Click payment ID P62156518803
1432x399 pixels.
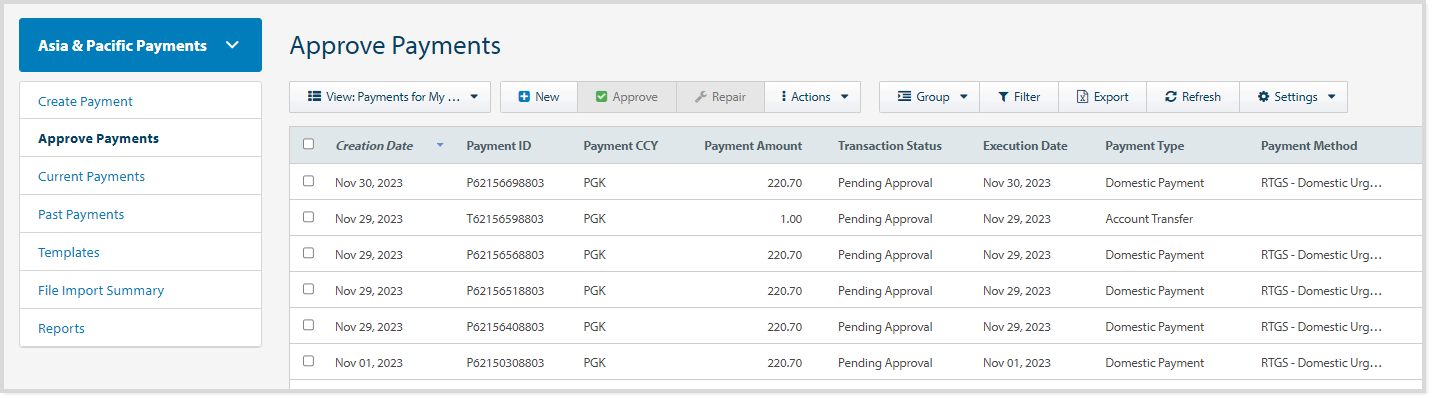click(505, 291)
